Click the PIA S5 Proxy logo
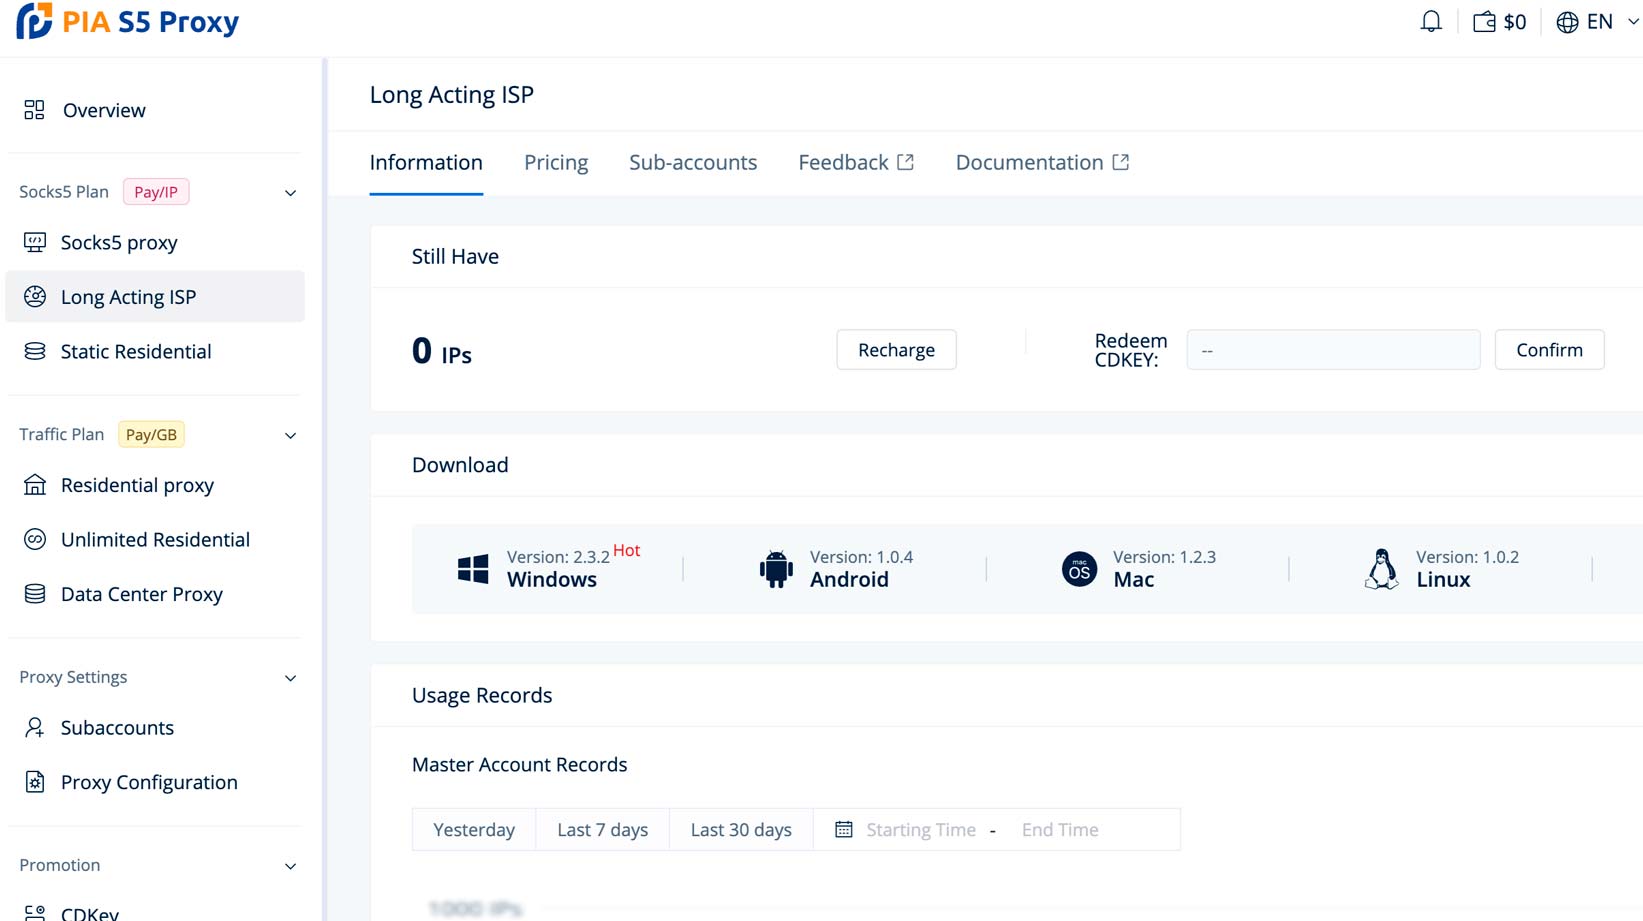The width and height of the screenshot is (1643, 921). (128, 22)
